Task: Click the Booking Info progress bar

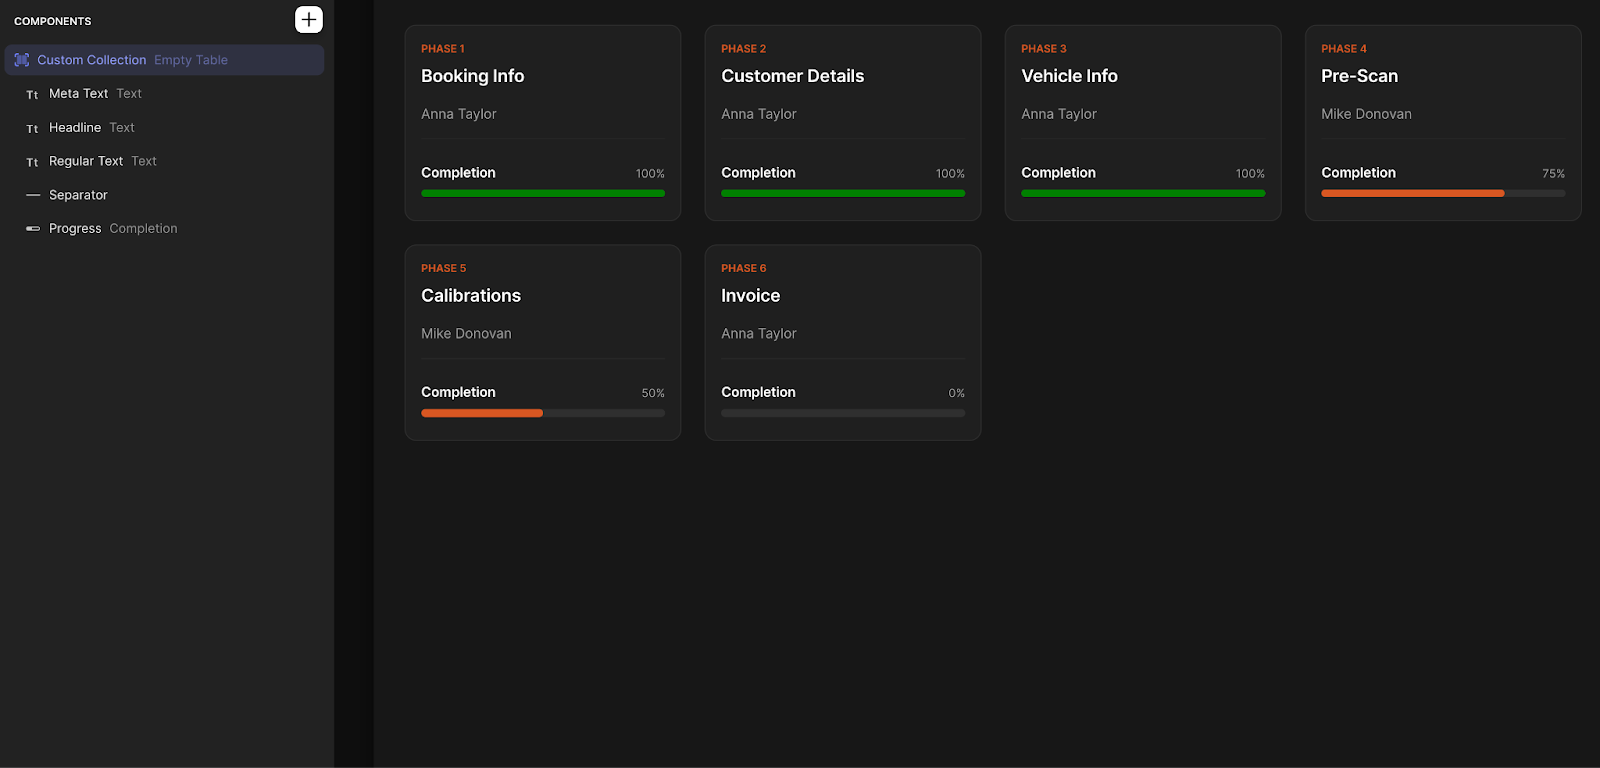Action: point(543,193)
